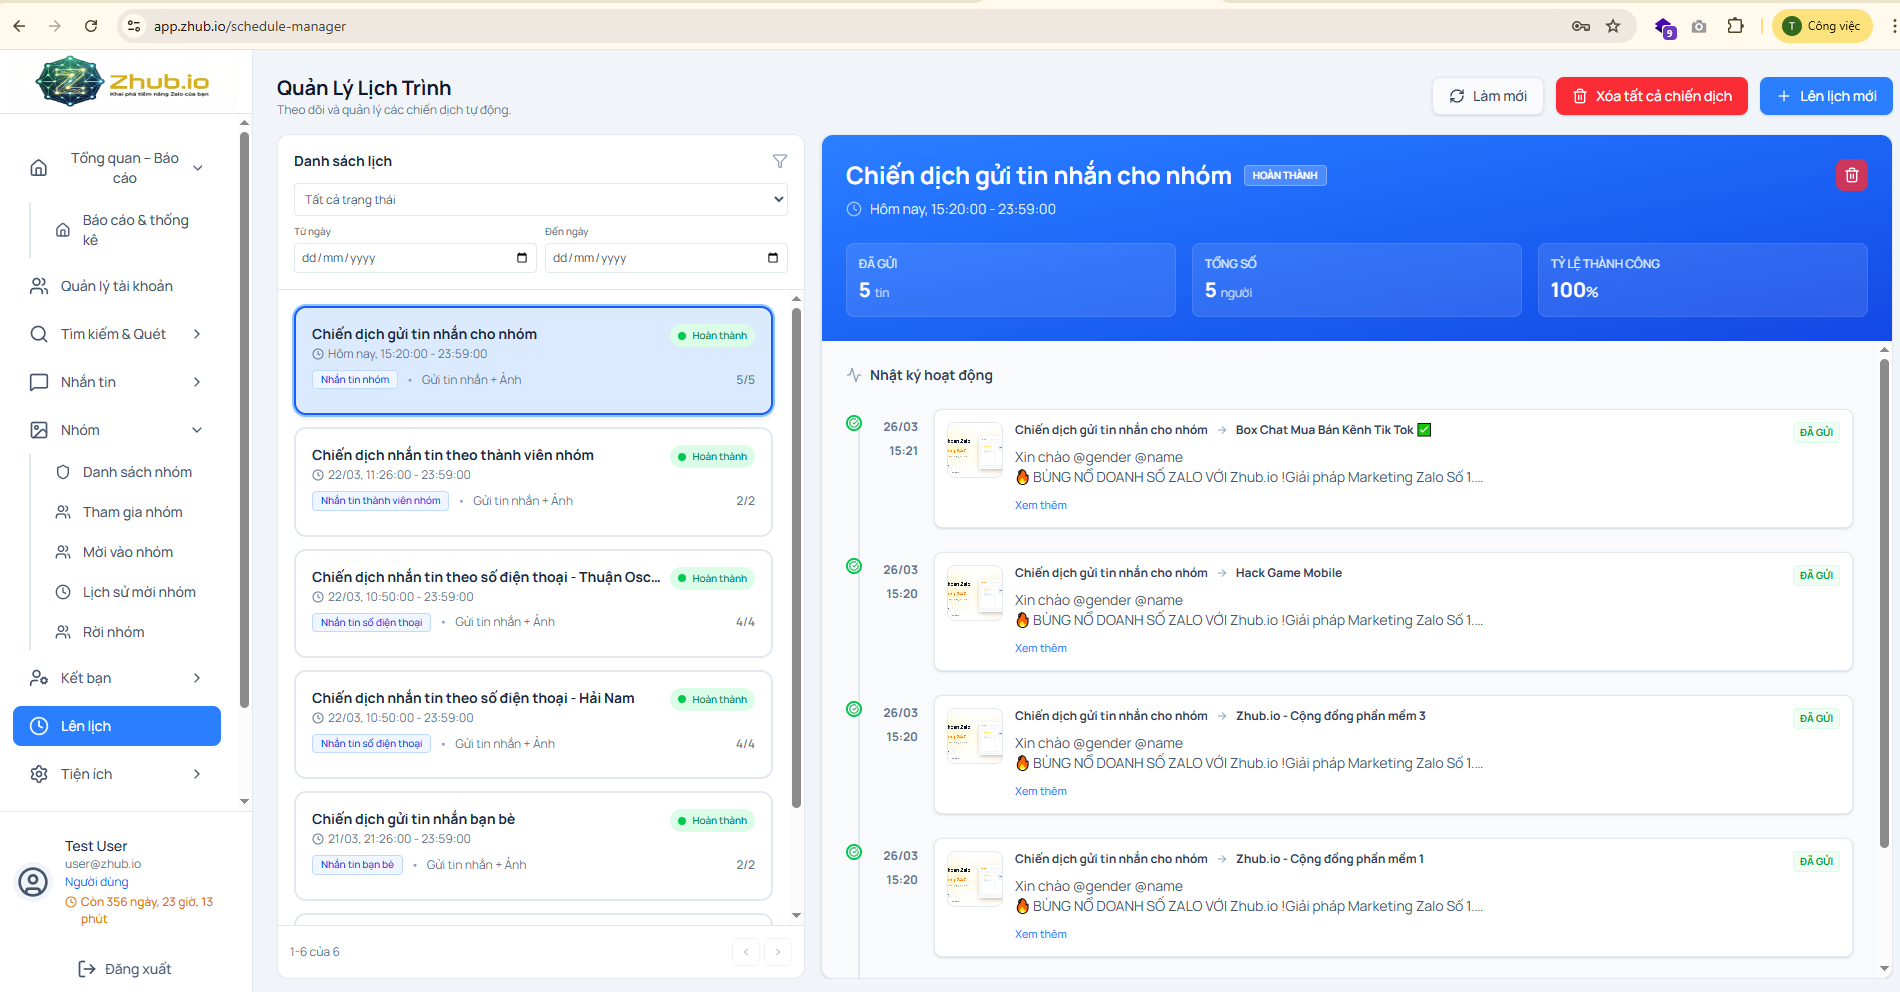Viewport: 1900px width, 992px height.
Task: Go to Danh sách nhóm
Action: [x=137, y=472]
